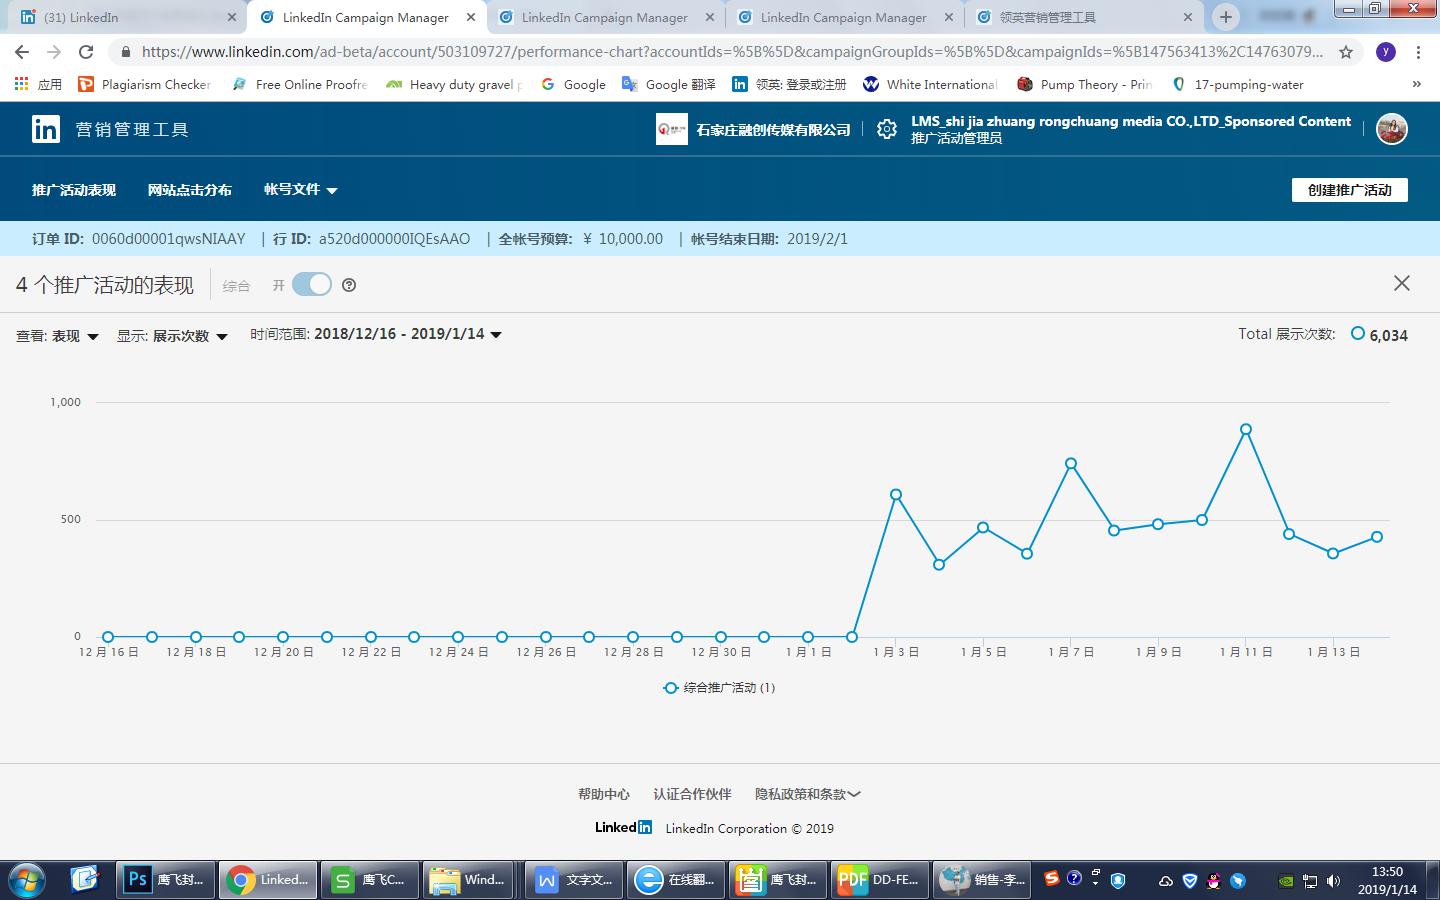Screen dimensions: 1440x900
Task: Open the 帮助中心 link in footer
Action: pyautogui.click(x=603, y=794)
